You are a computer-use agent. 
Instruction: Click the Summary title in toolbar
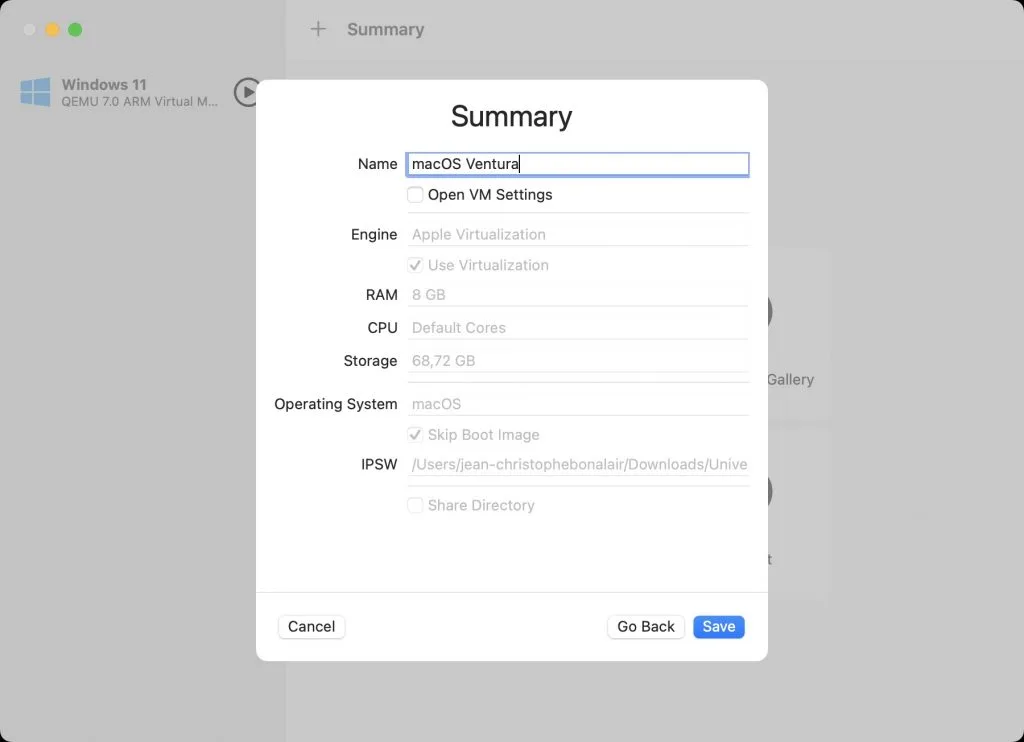tap(385, 29)
